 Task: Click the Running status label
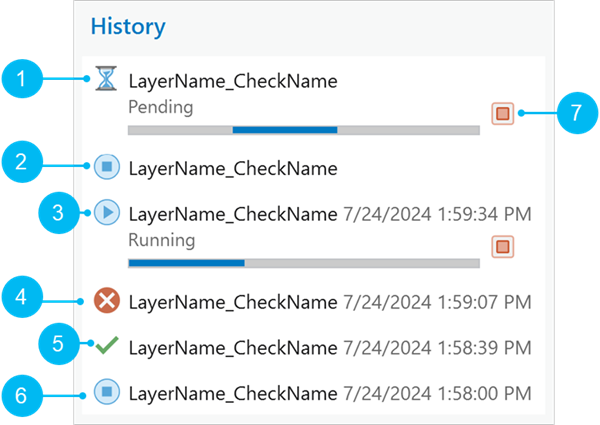[x=161, y=240]
